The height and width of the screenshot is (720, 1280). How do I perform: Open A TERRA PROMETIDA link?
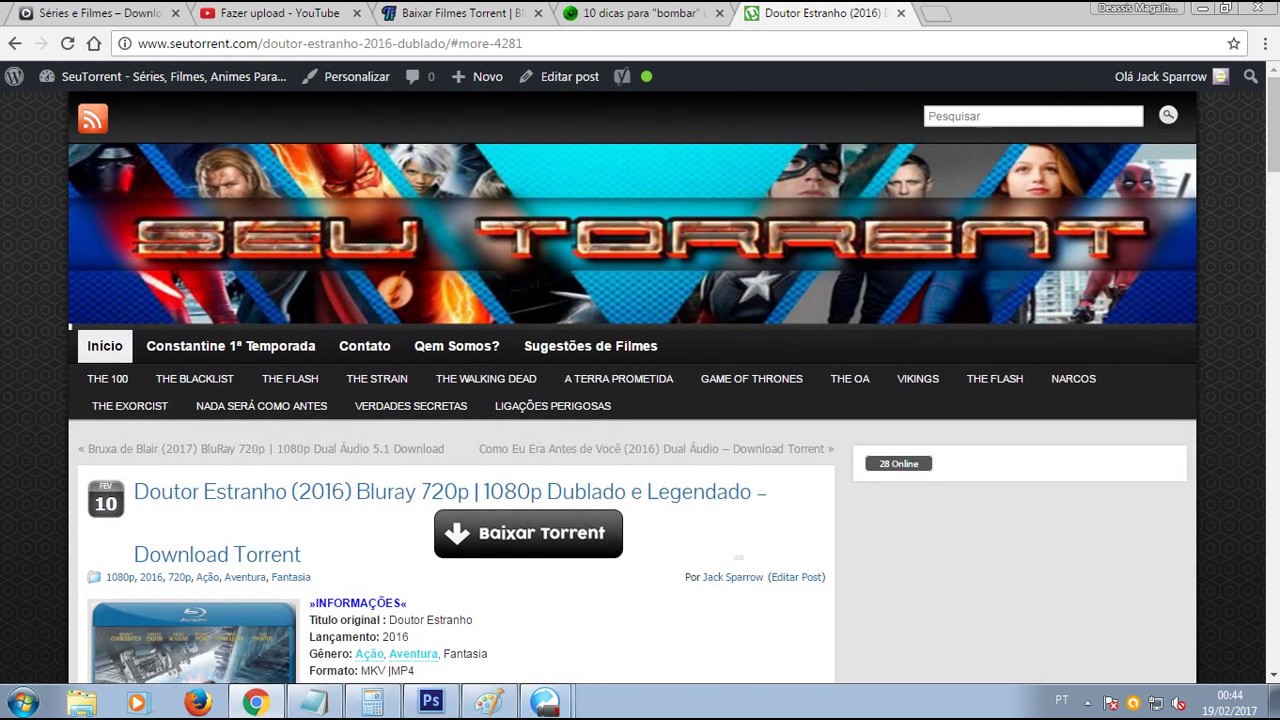pyautogui.click(x=619, y=379)
